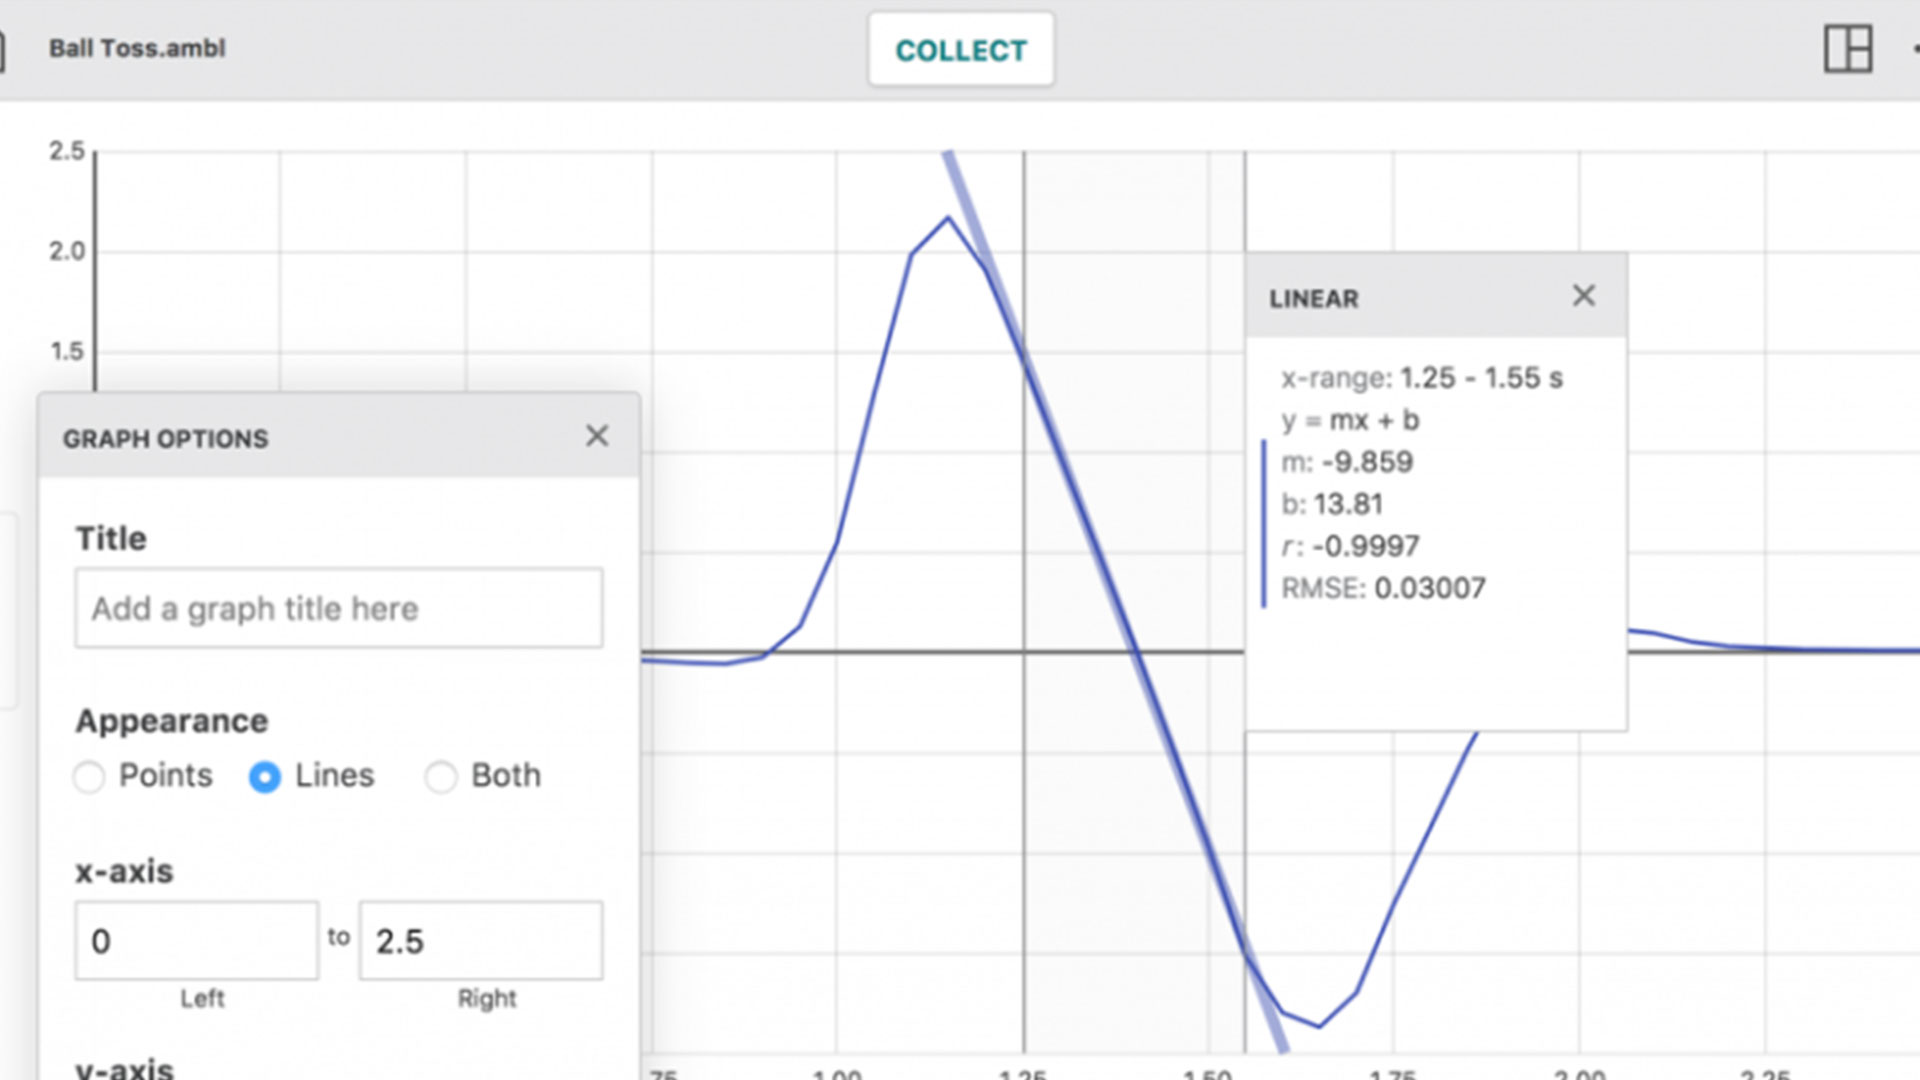Click the LINEAR fit panel header

1436,296
